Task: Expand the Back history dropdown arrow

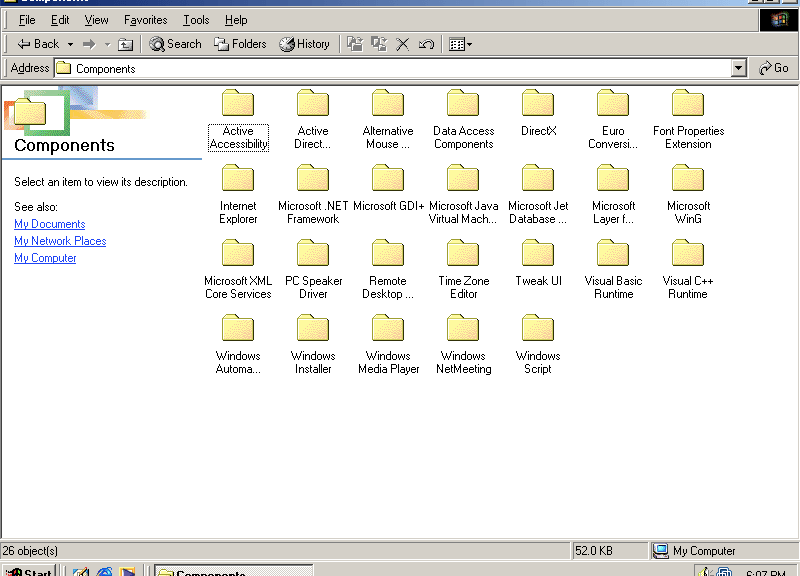Action: pos(70,44)
